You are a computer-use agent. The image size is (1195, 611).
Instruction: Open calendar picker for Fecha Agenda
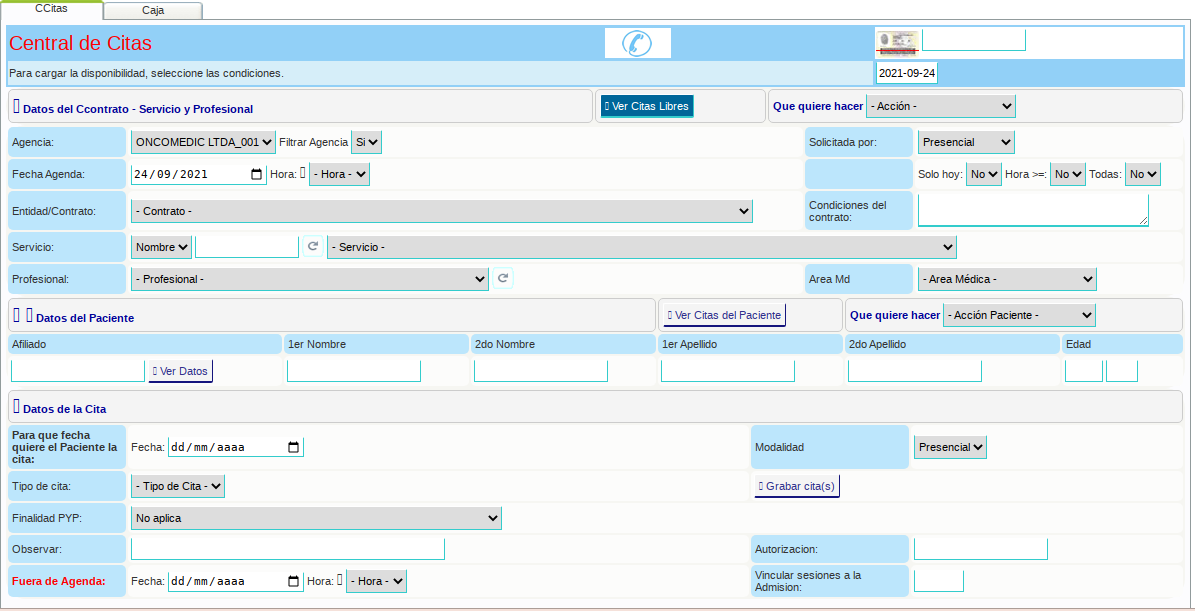256,174
